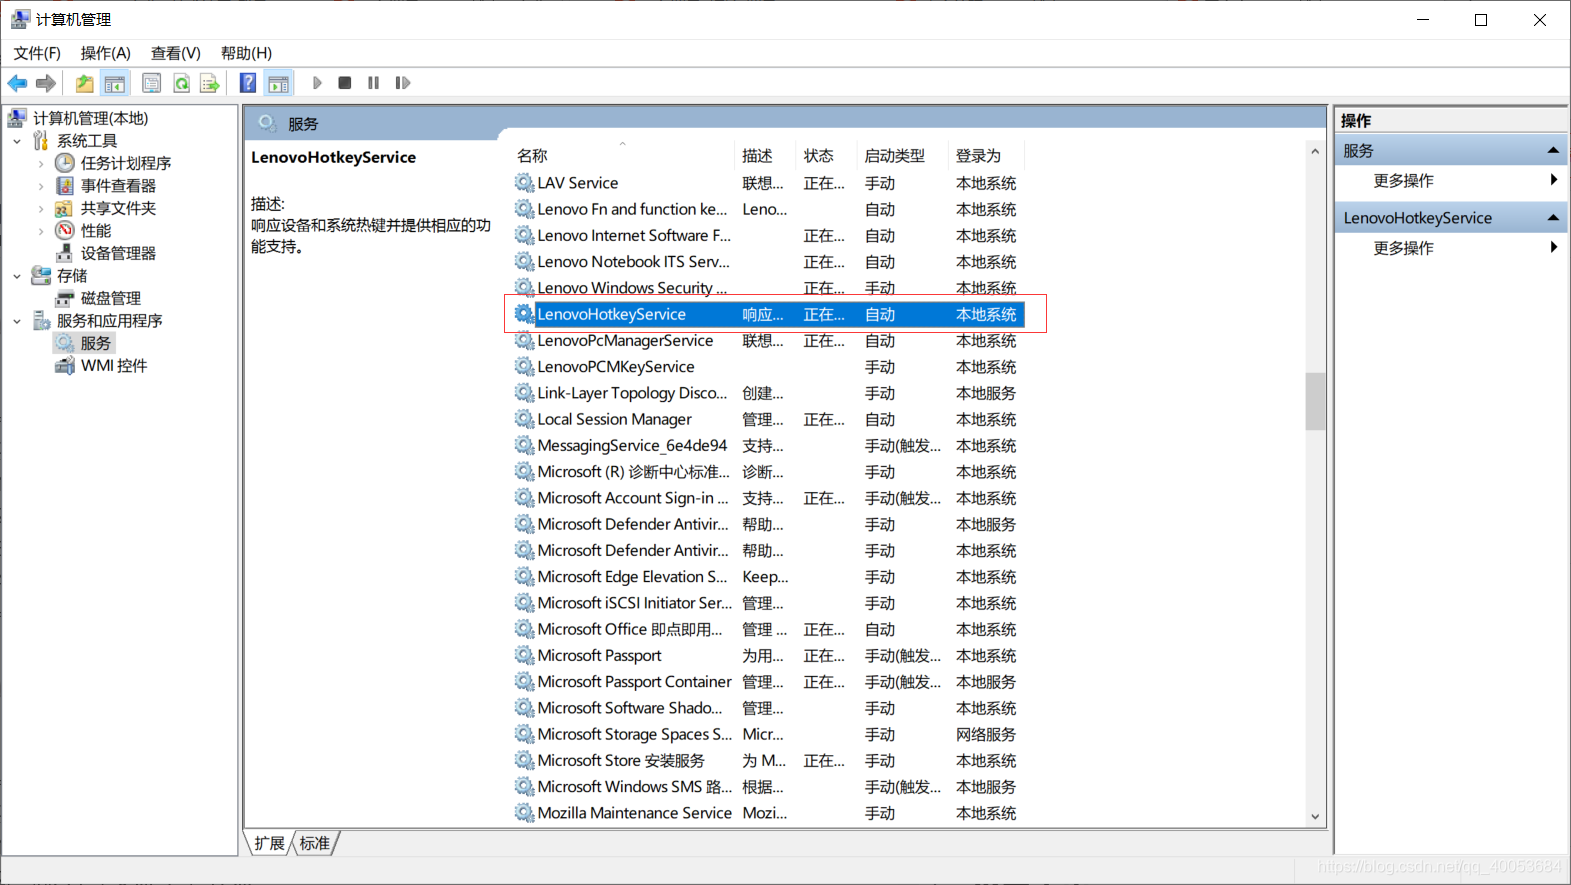Open the 文件(F) menu
The height and width of the screenshot is (885, 1571).
tap(37, 53)
